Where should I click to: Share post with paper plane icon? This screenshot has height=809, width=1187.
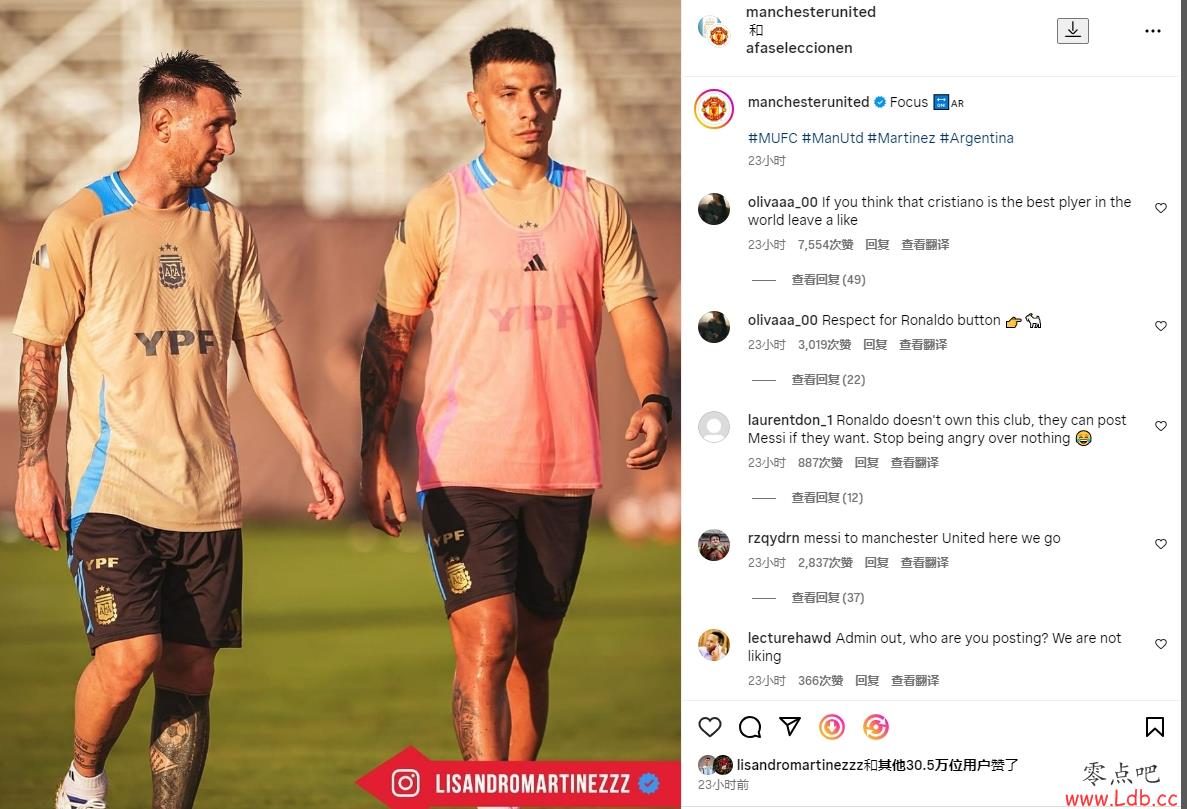coord(790,726)
